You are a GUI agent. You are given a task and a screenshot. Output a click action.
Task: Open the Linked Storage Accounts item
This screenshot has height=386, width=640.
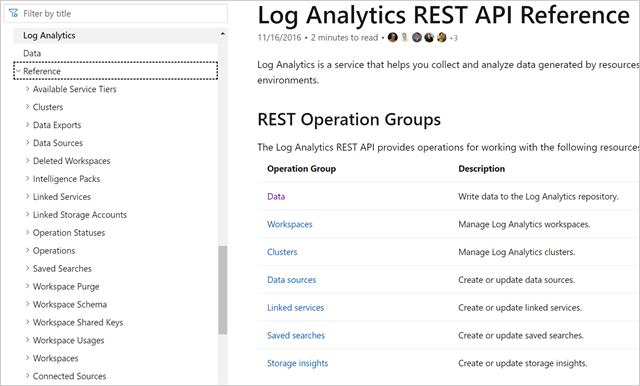click(x=80, y=215)
